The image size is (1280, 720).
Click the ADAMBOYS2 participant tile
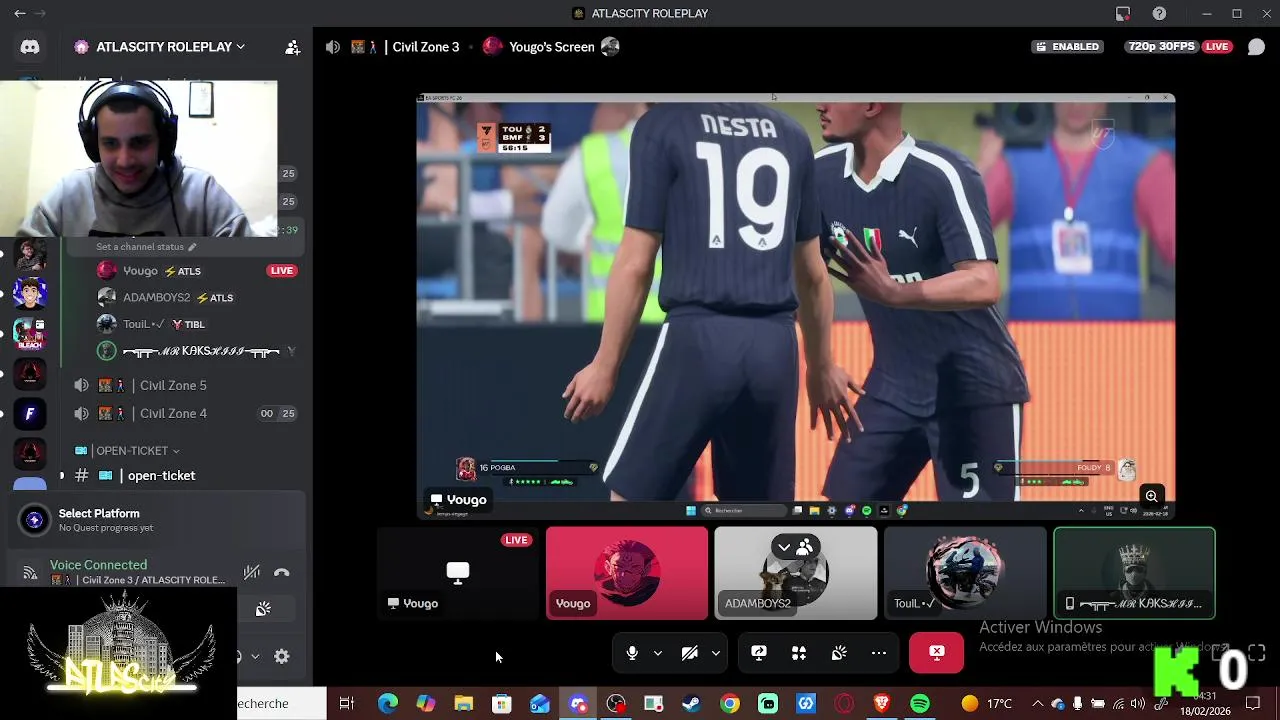tap(796, 573)
